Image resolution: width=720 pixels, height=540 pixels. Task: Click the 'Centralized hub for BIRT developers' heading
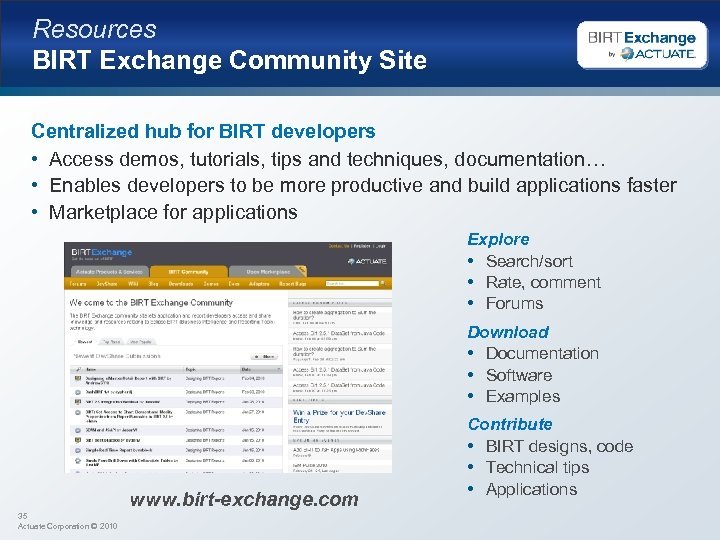(203, 131)
